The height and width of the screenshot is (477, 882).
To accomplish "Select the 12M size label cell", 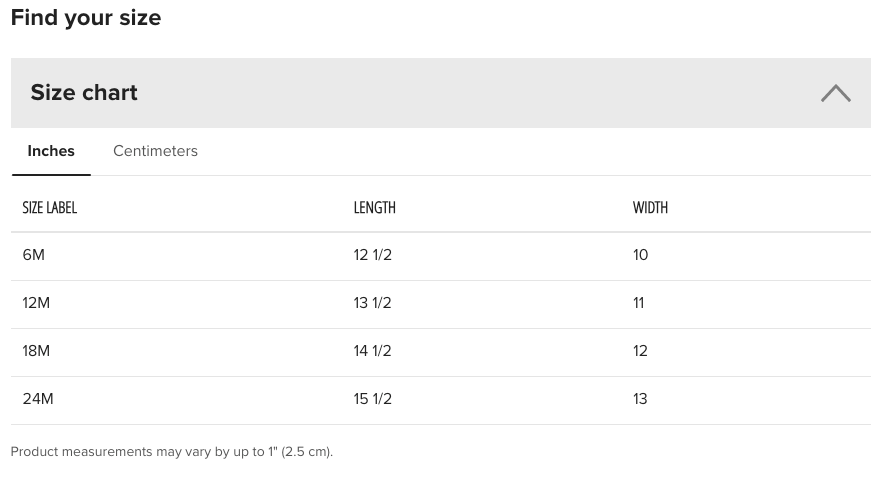I will (x=36, y=303).
